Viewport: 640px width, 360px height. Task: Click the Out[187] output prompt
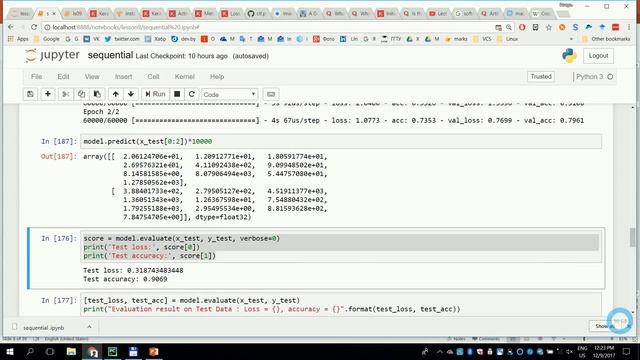coord(58,156)
